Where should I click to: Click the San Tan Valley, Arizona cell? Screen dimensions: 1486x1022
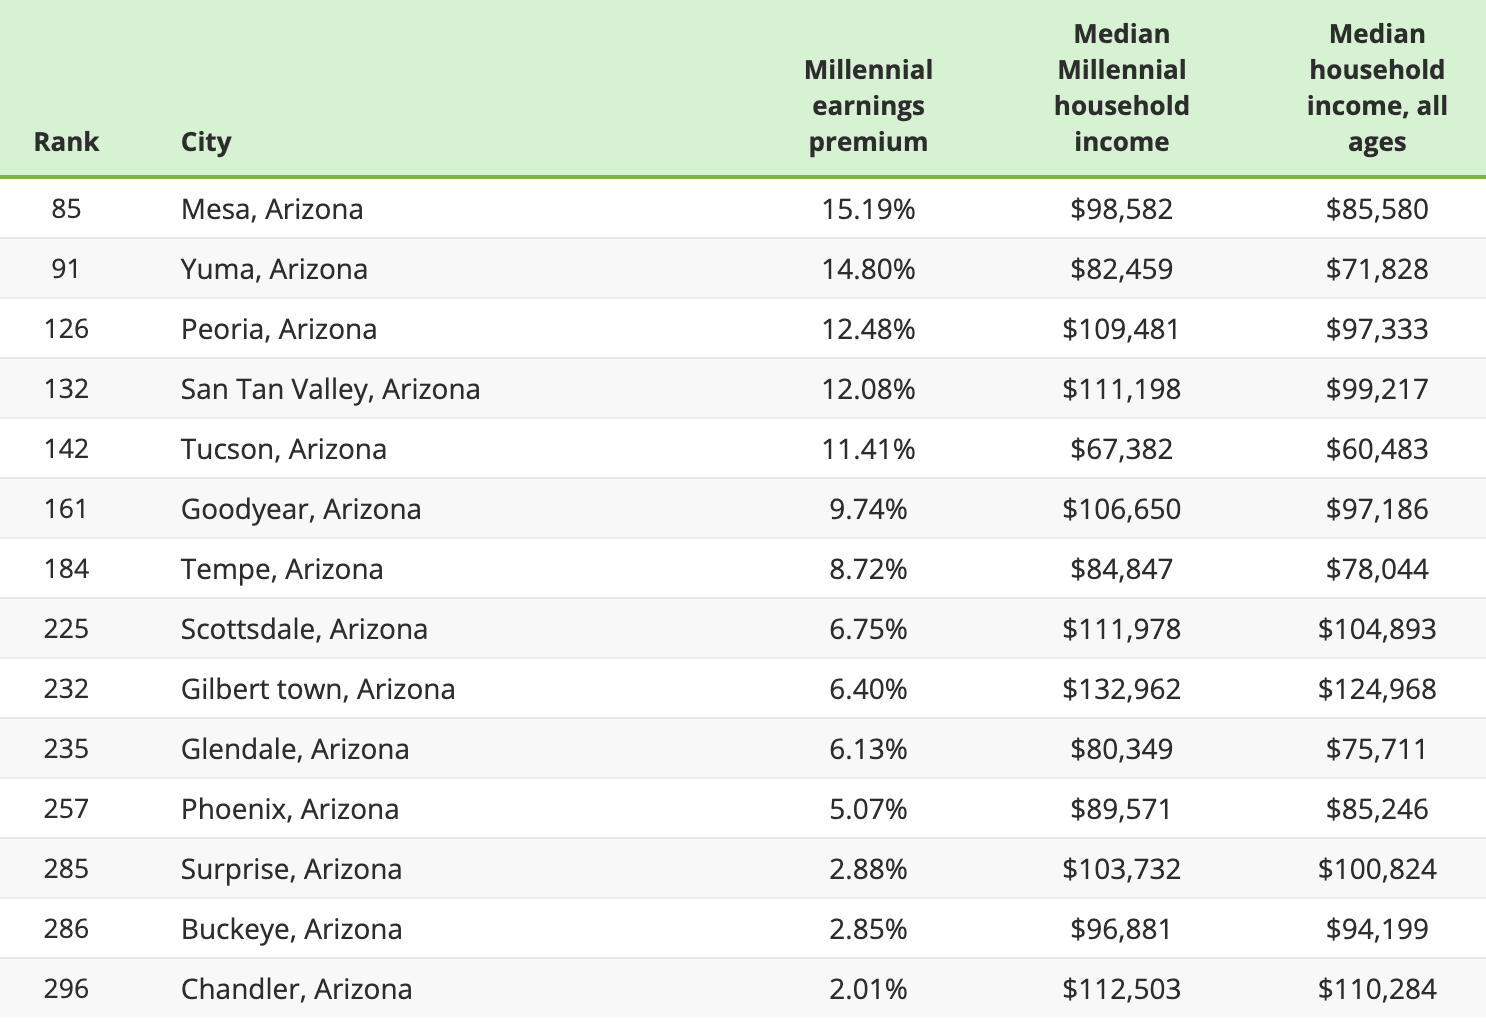pyautogui.click(x=330, y=389)
